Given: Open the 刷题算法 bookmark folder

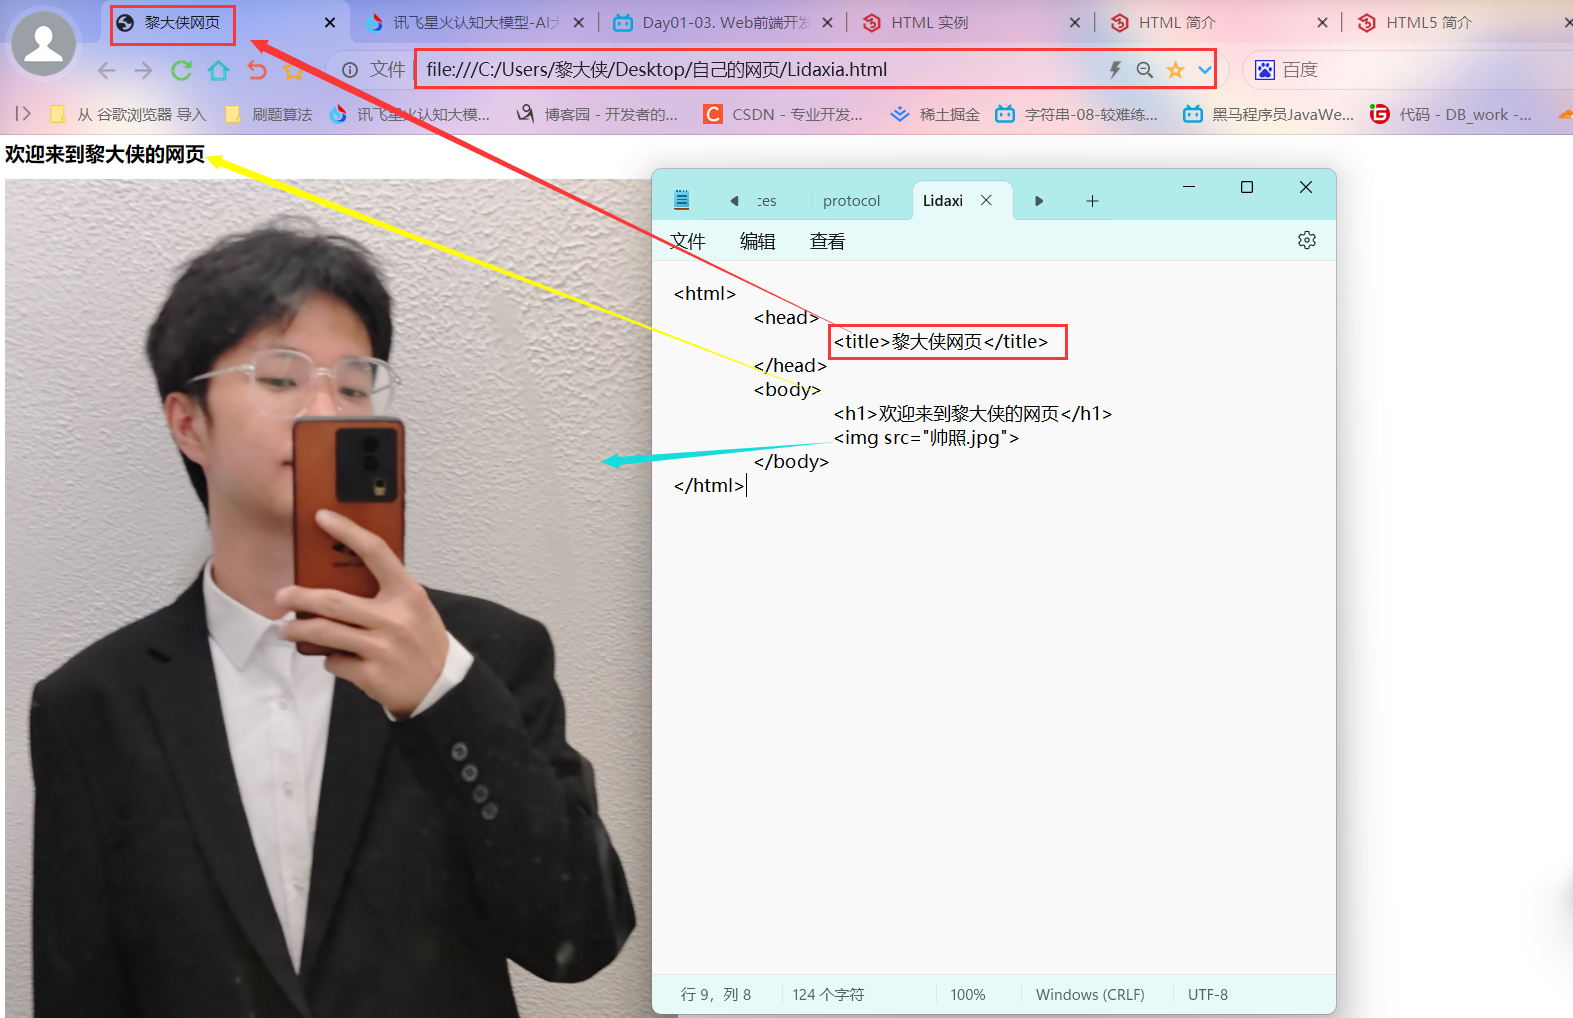Looking at the screenshot, I should click(269, 115).
